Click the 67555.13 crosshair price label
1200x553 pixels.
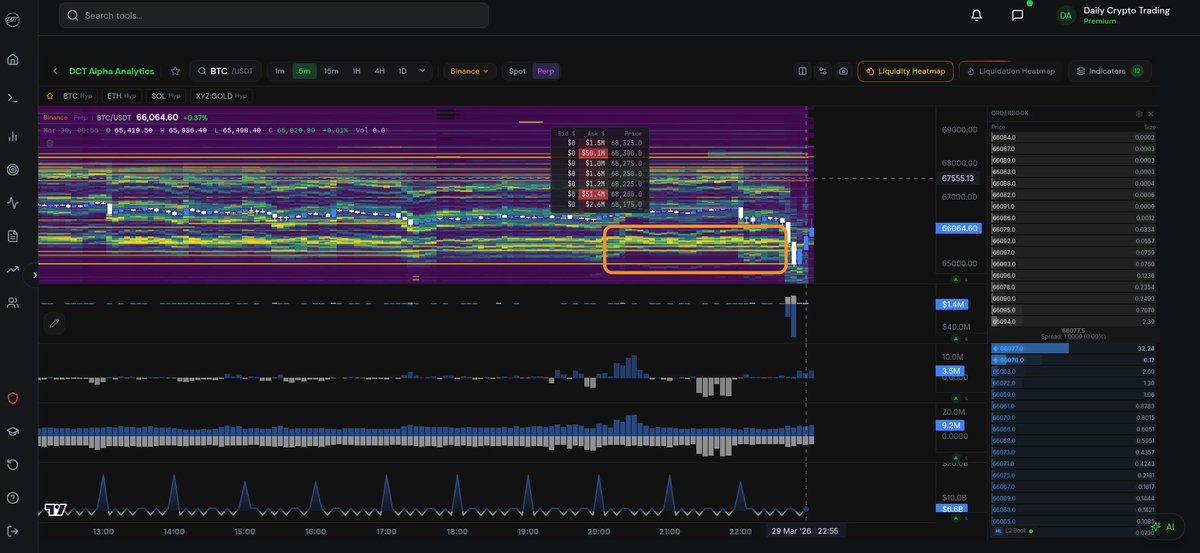click(x=957, y=178)
